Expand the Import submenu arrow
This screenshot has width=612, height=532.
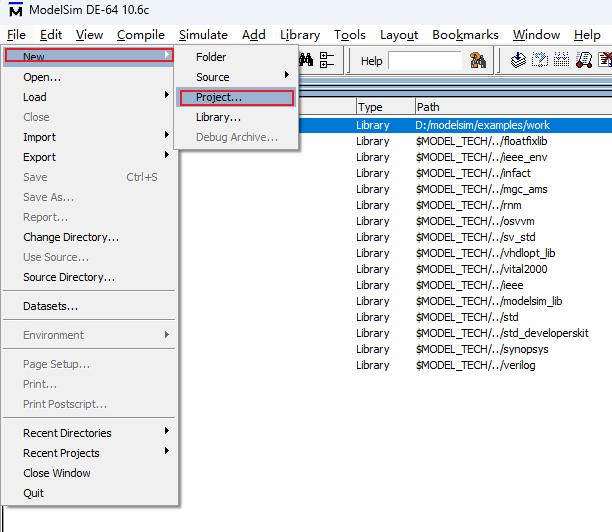167,135
